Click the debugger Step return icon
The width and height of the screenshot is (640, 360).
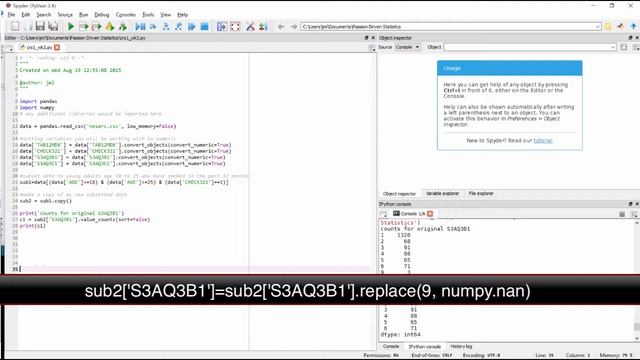tap(178, 27)
